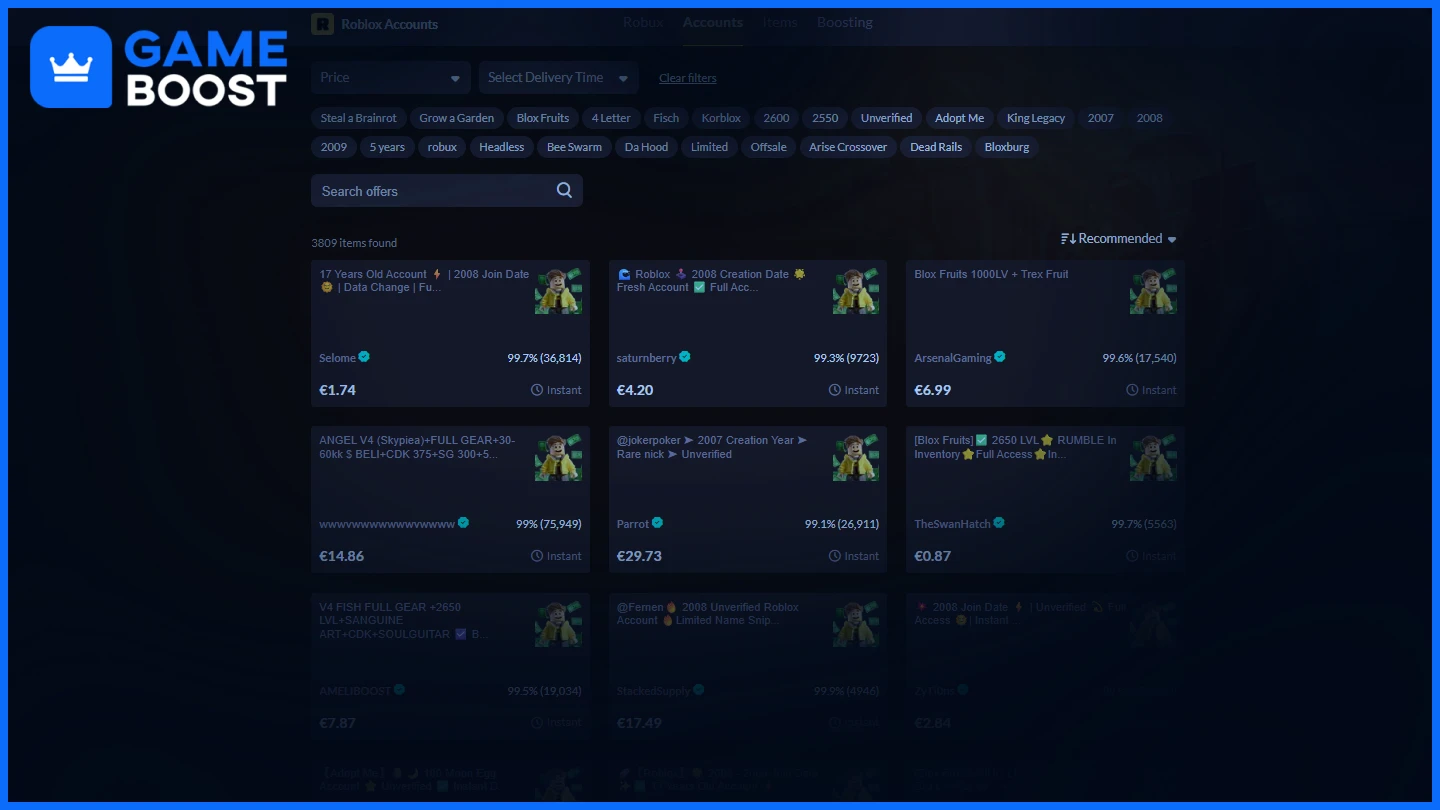Click the avatar thumbnail on Selome's listing
Screen dimensions: 1440x810
[x=558, y=291]
